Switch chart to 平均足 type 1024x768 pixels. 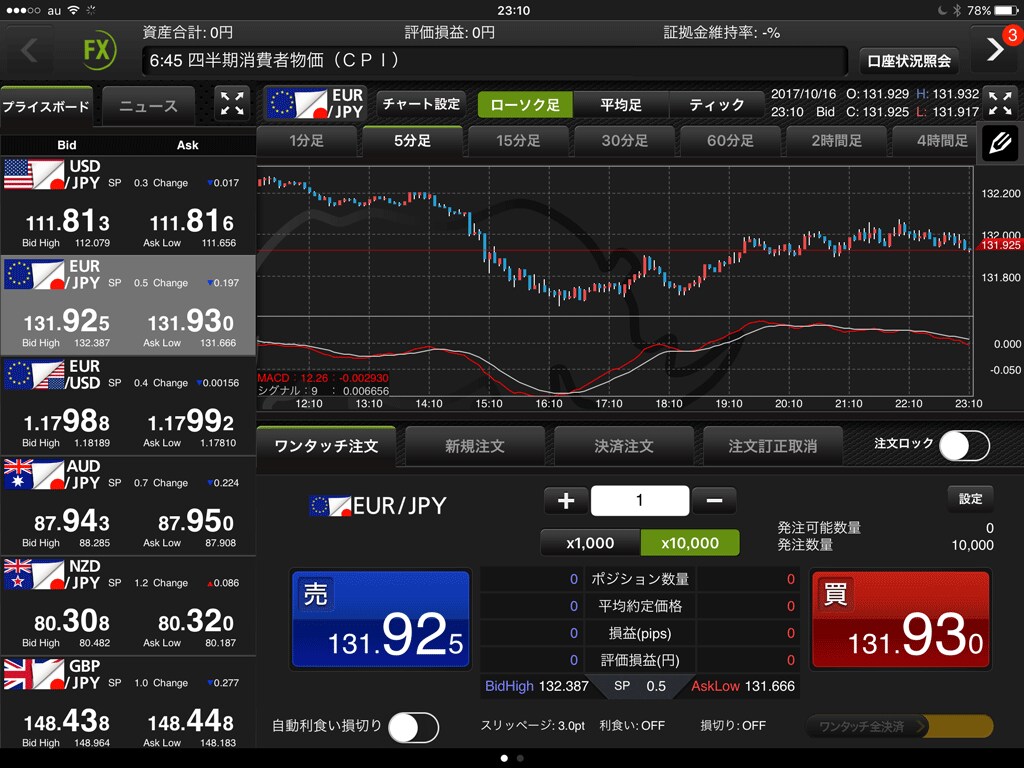tap(621, 104)
